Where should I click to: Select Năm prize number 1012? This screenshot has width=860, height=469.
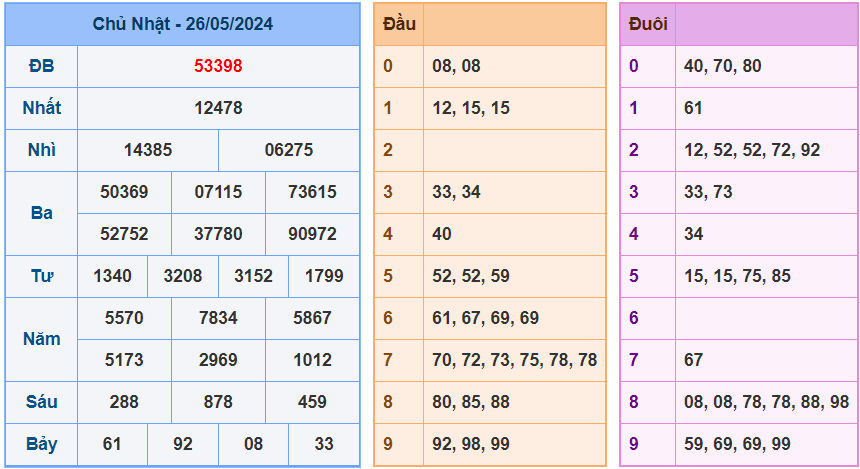313,360
